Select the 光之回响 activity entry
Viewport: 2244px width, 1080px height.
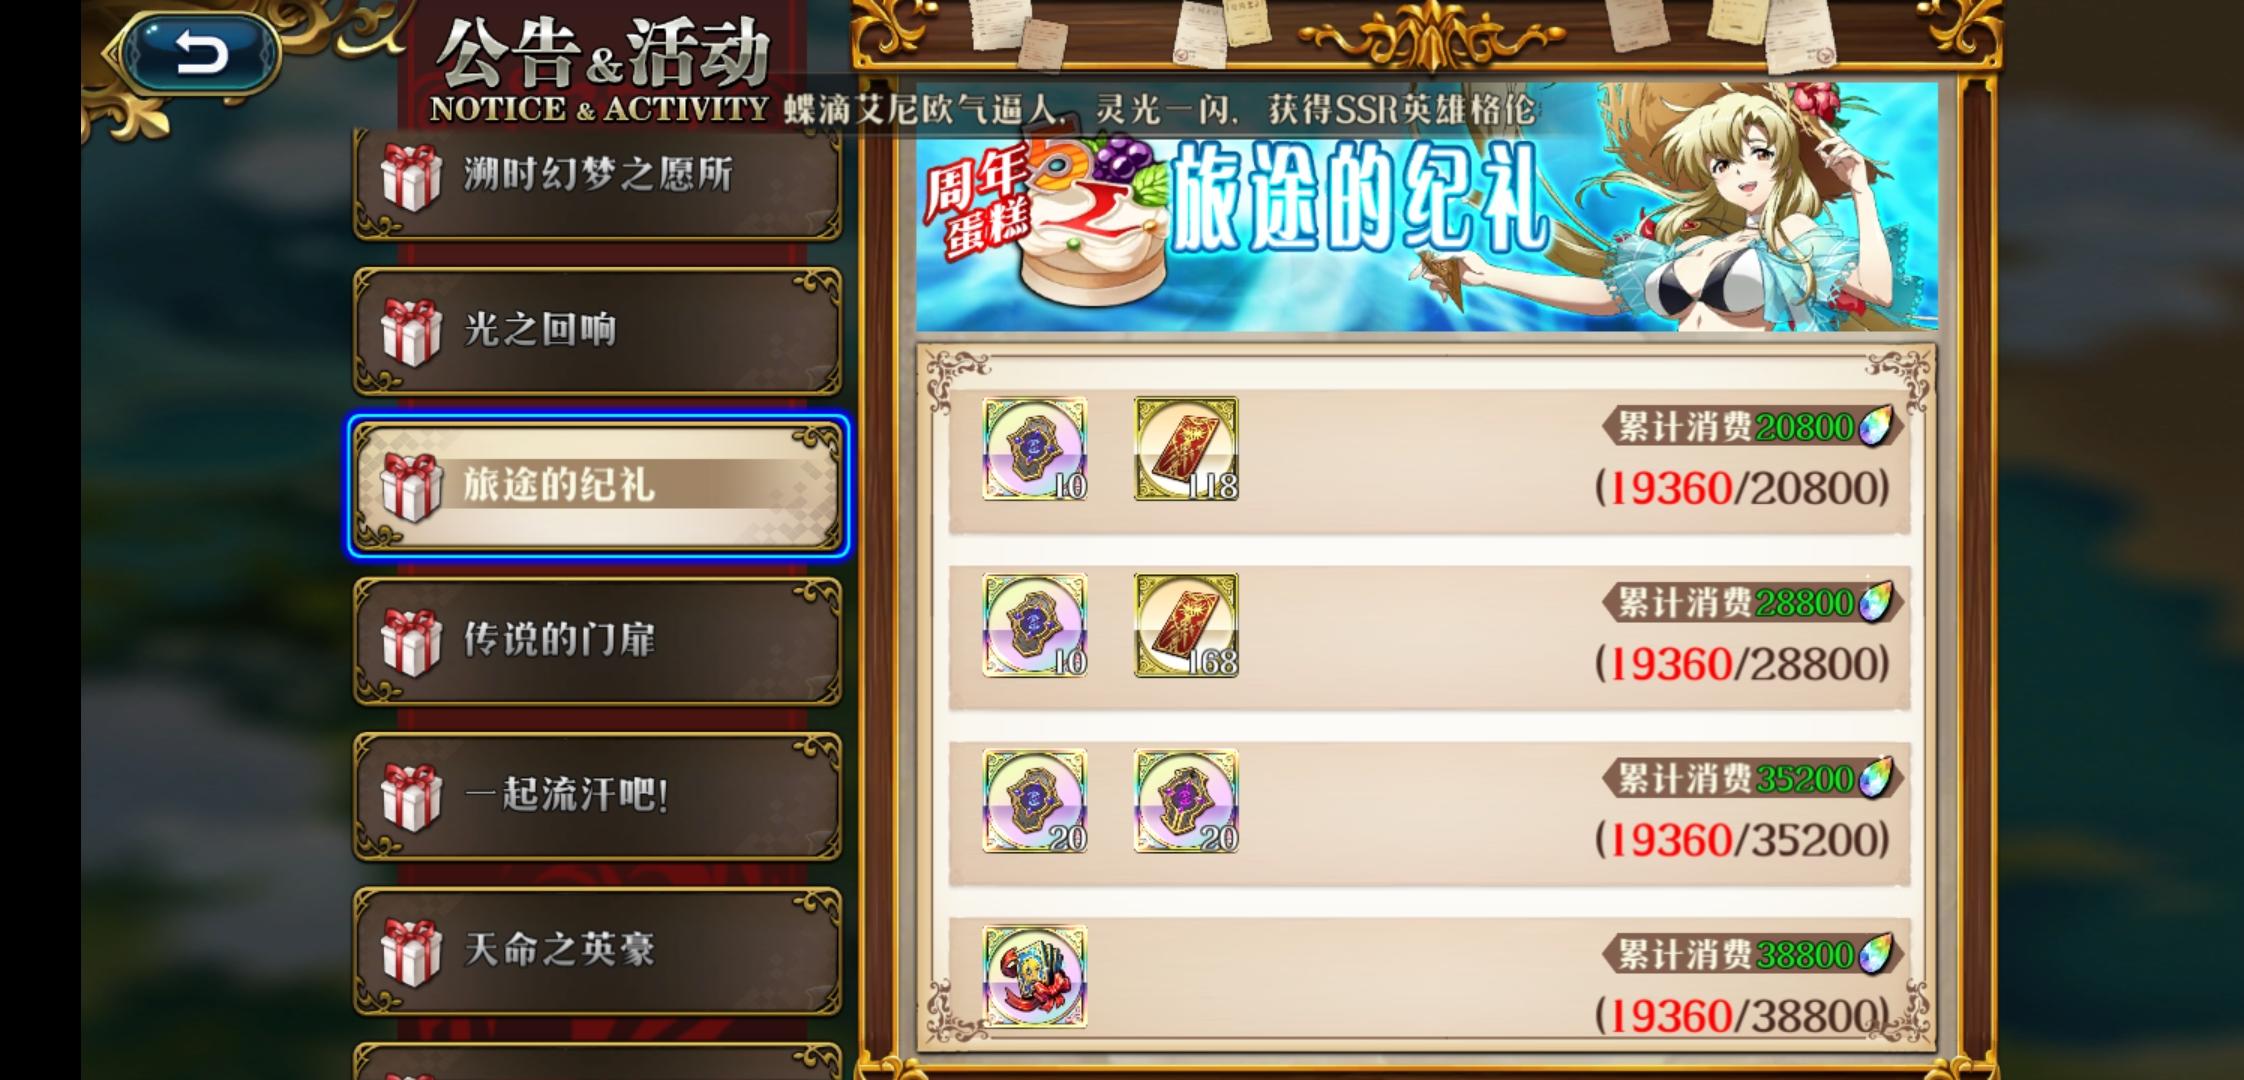(597, 330)
